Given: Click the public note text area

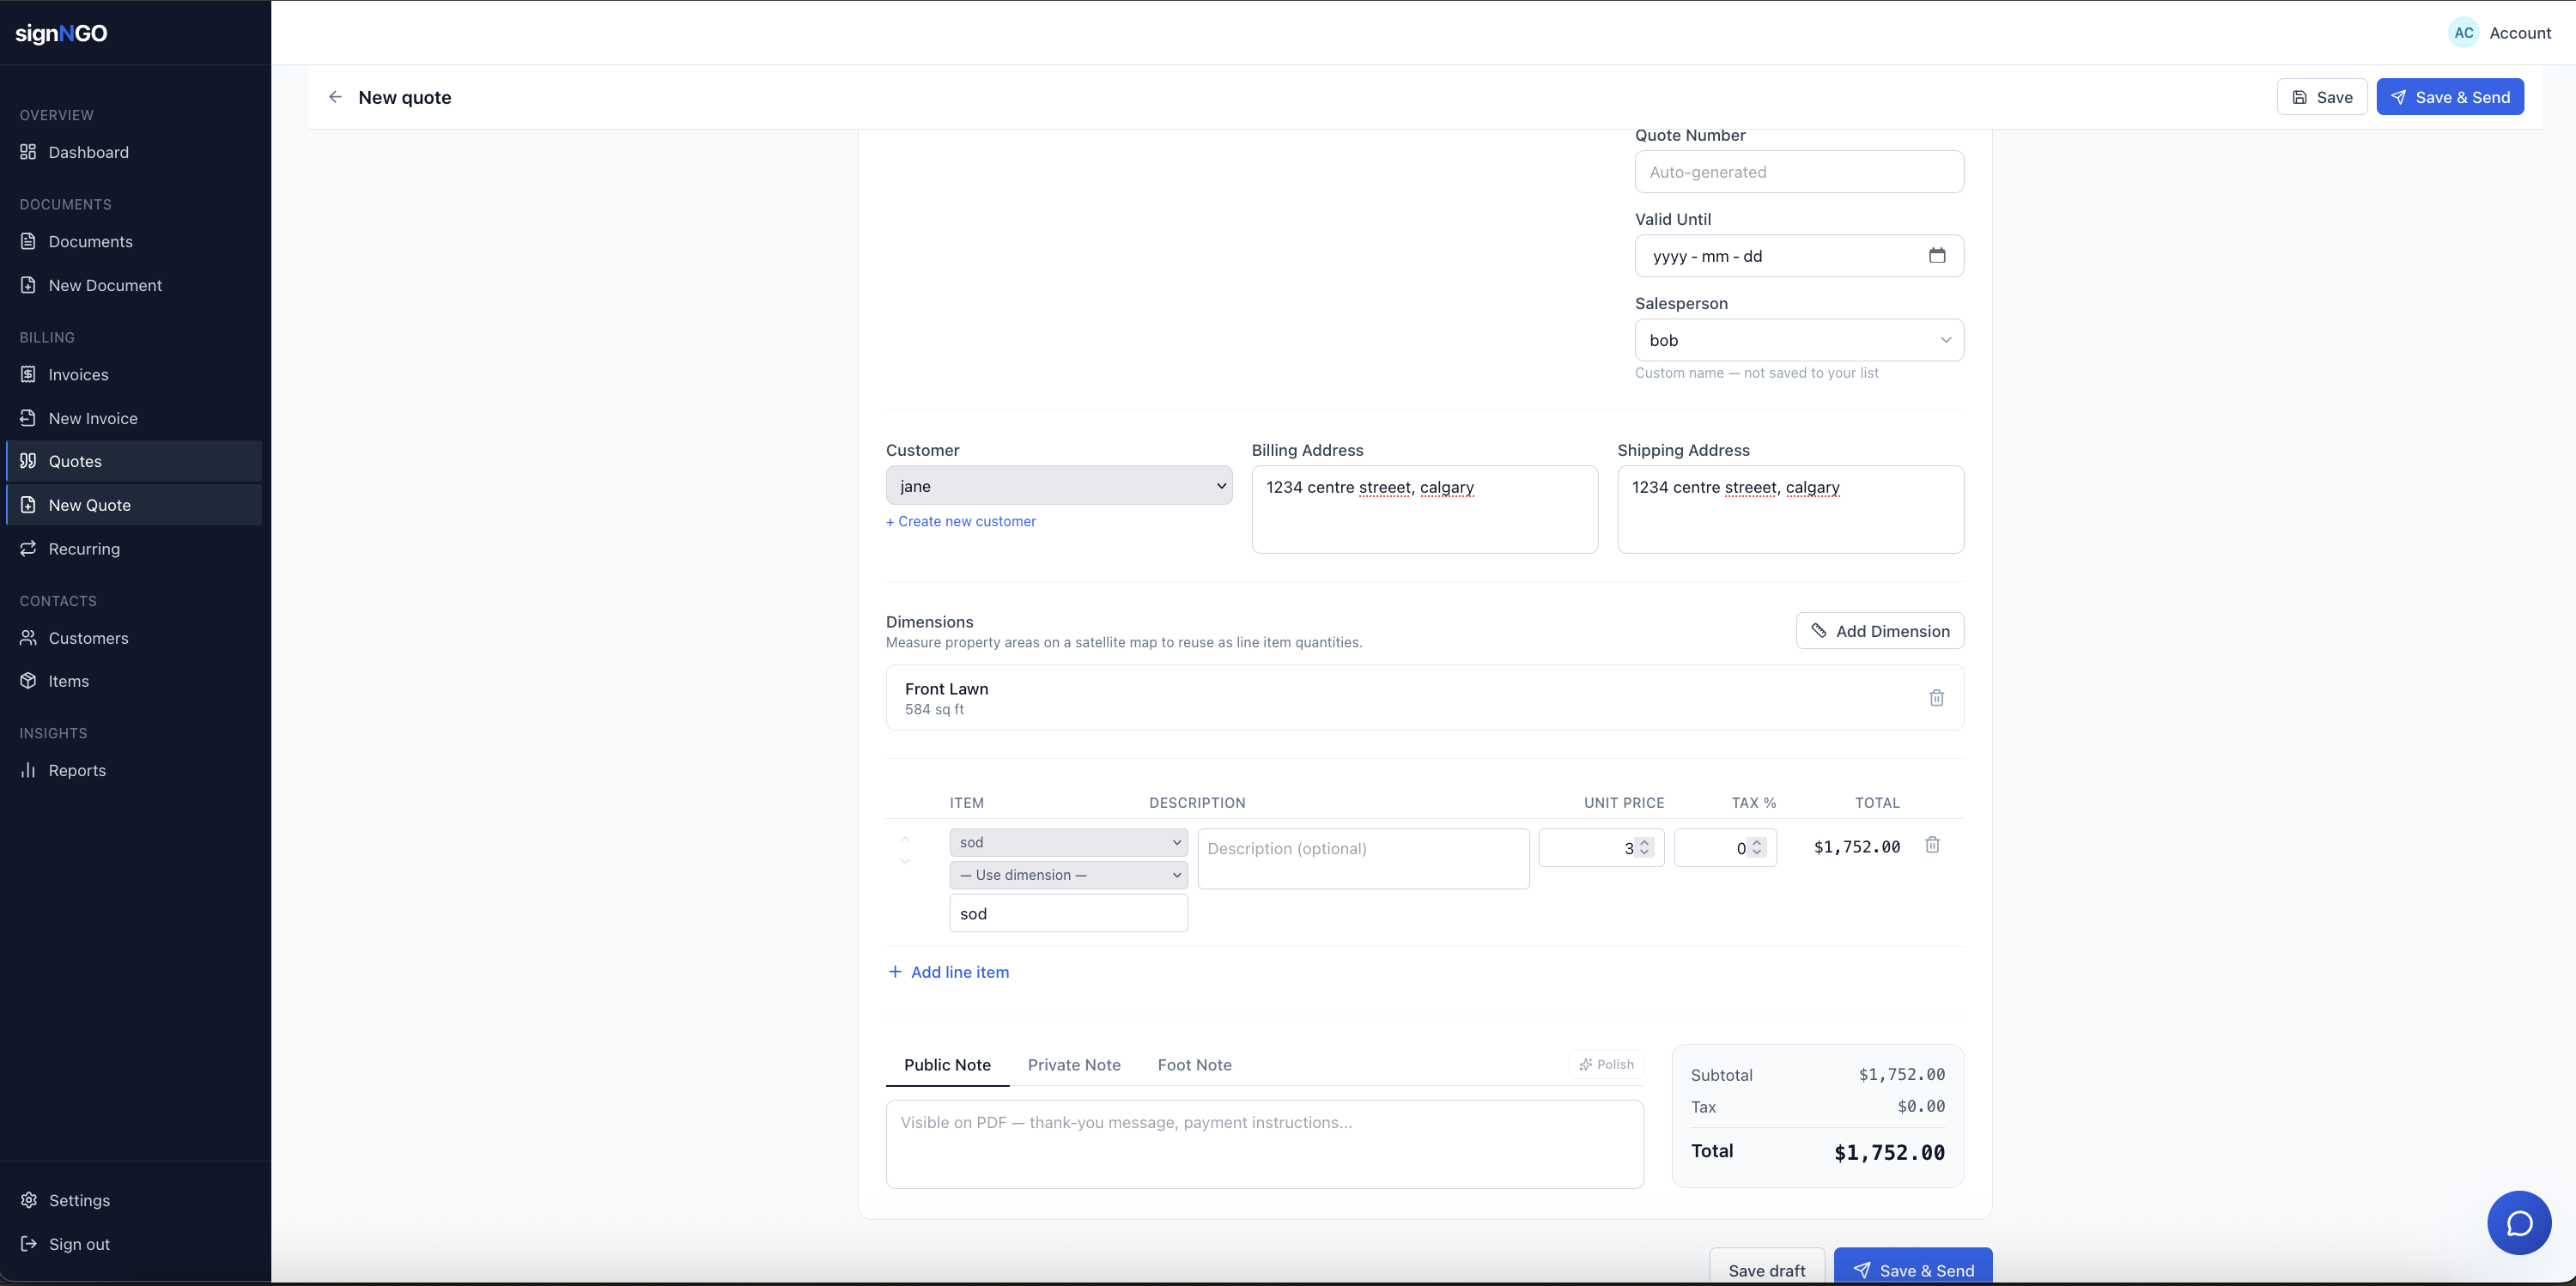Looking at the screenshot, I should point(1265,1144).
